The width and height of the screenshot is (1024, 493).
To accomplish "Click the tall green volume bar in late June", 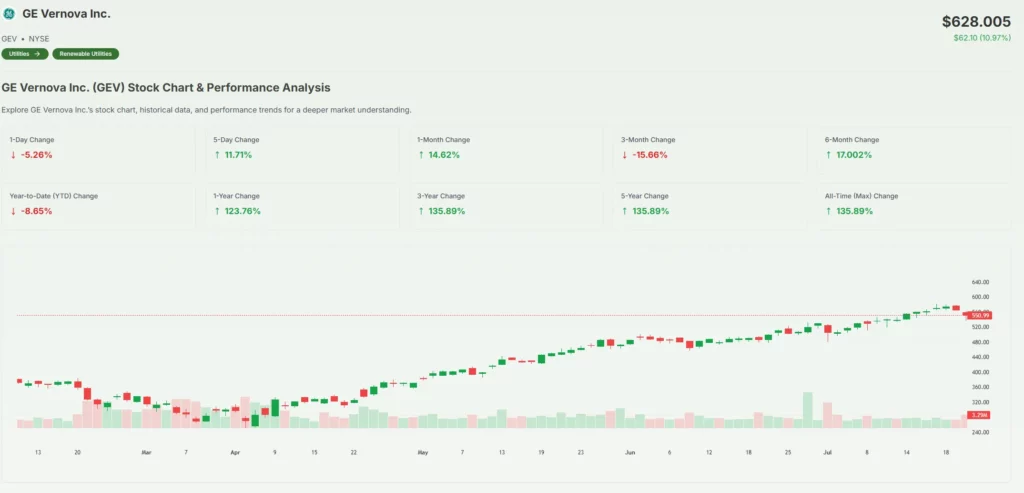I will [807, 410].
